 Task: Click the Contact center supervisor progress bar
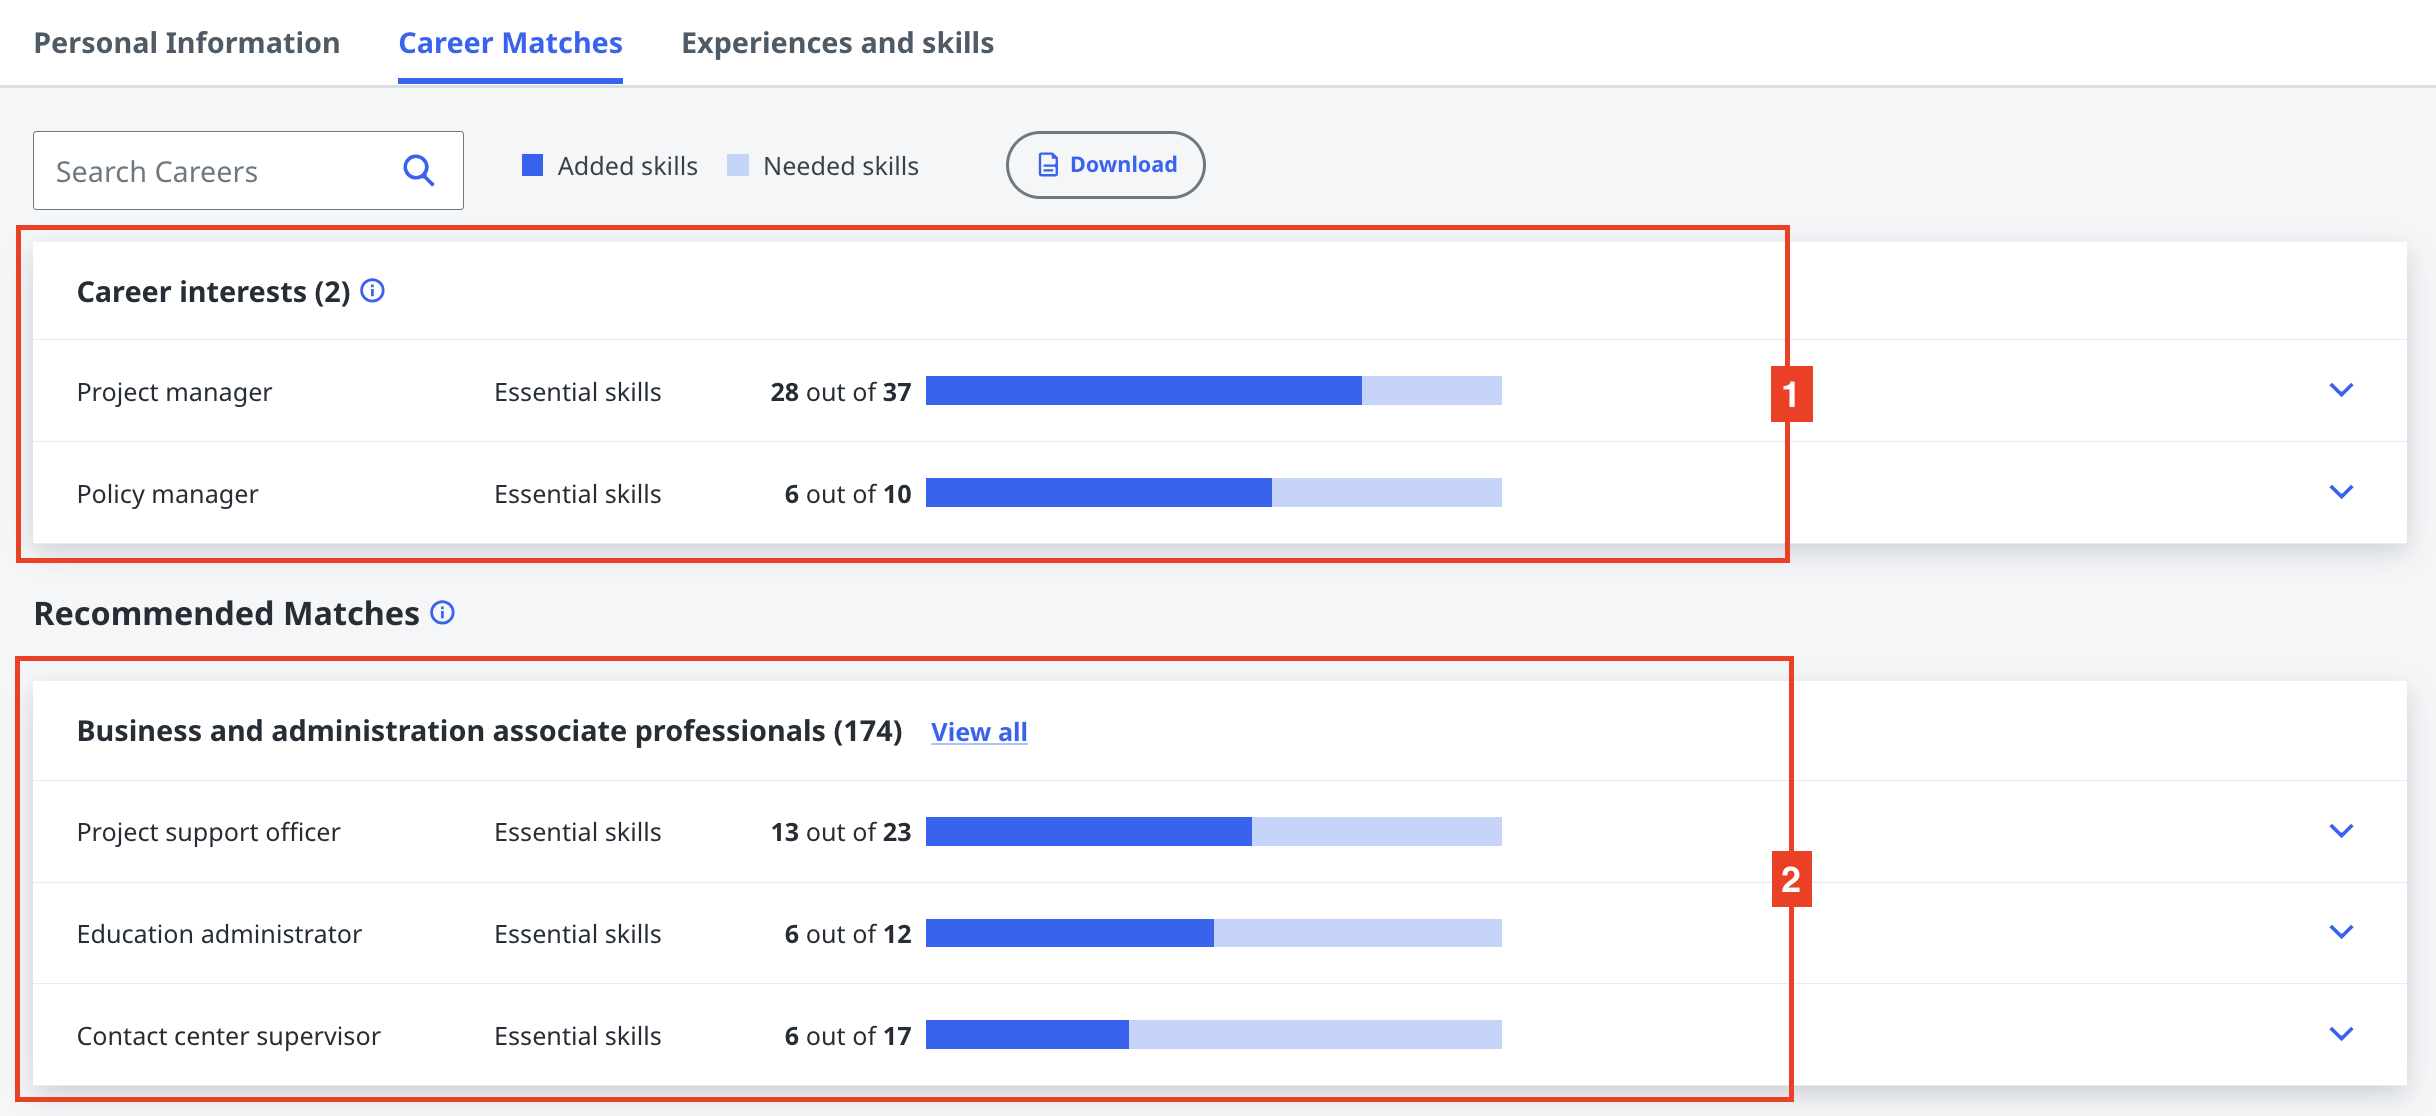pyautogui.click(x=1213, y=1035)
